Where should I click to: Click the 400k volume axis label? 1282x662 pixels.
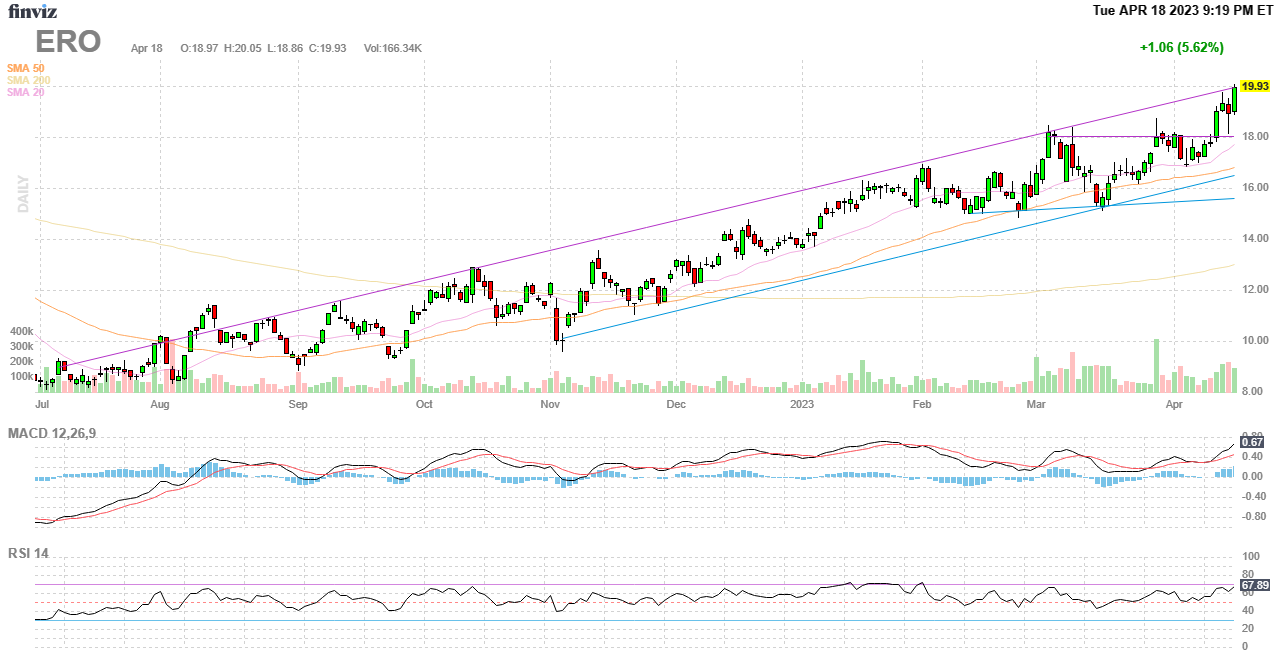click(x=22, y=331)
